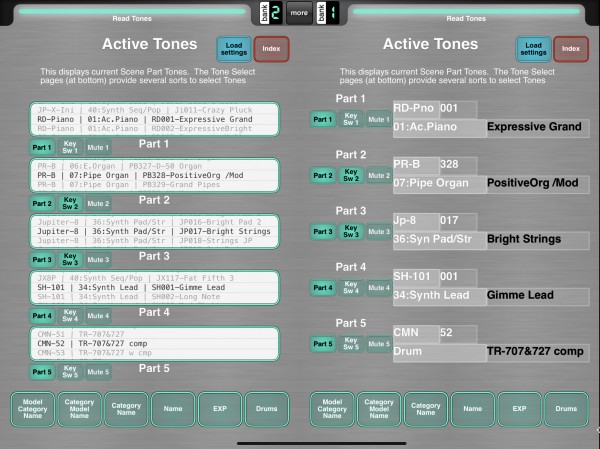
Task: Mute 1 in left panel
Action: (98, 147)
